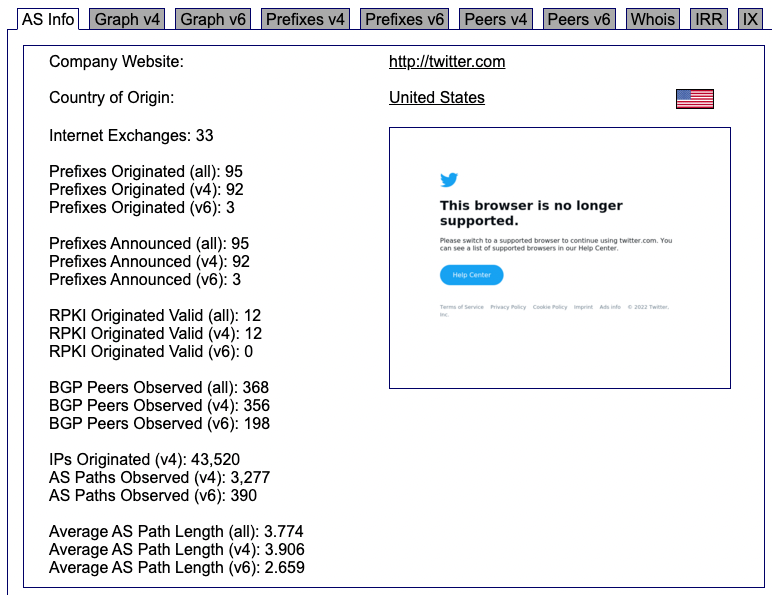Select the Internet Exchanges: 33 text
The height and width of the screenshot is (595, 772).
pyautogui.click(x=131, y=135)
